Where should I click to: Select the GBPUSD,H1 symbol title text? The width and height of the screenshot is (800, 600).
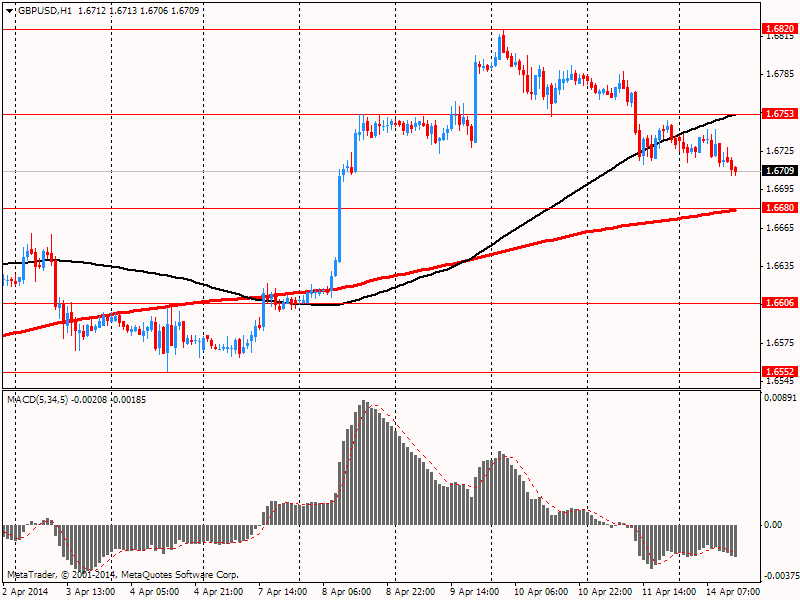coord(45,11)
